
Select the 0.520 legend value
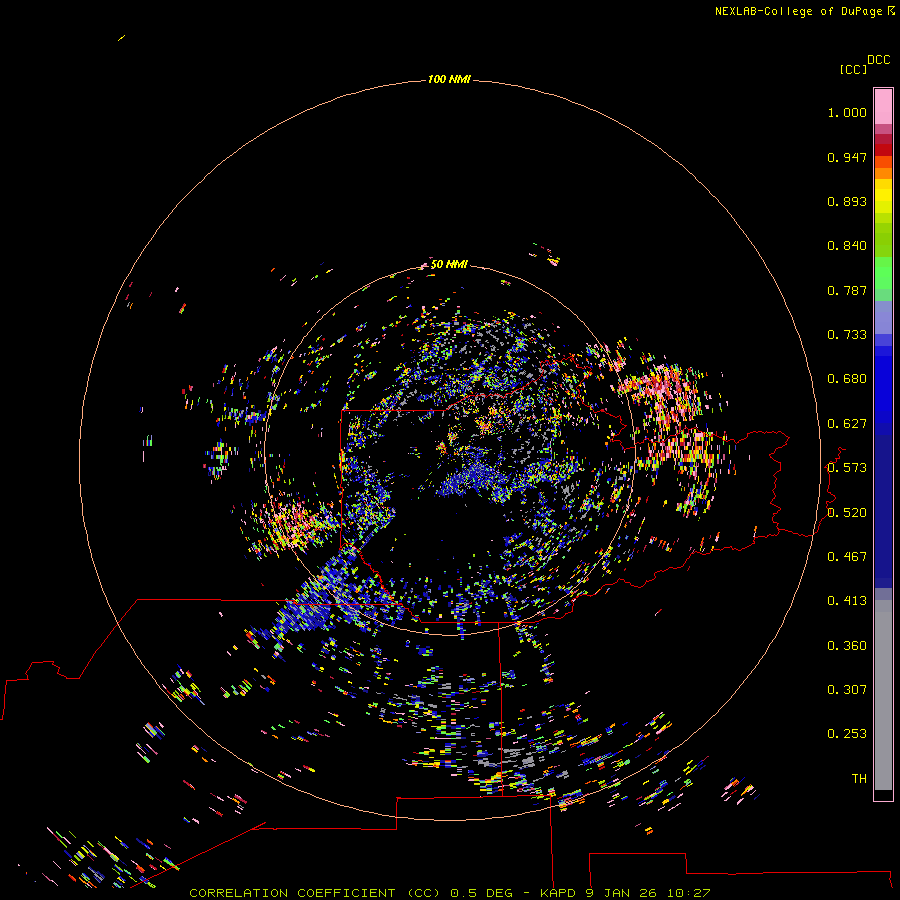click(x=847, y=513)
